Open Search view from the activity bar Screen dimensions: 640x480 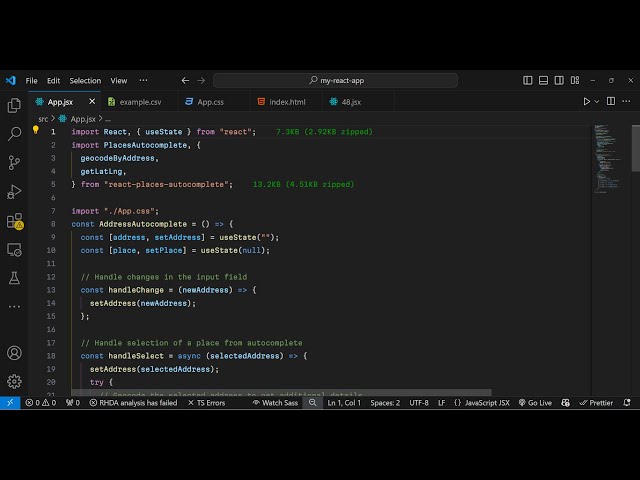point(14,133)
